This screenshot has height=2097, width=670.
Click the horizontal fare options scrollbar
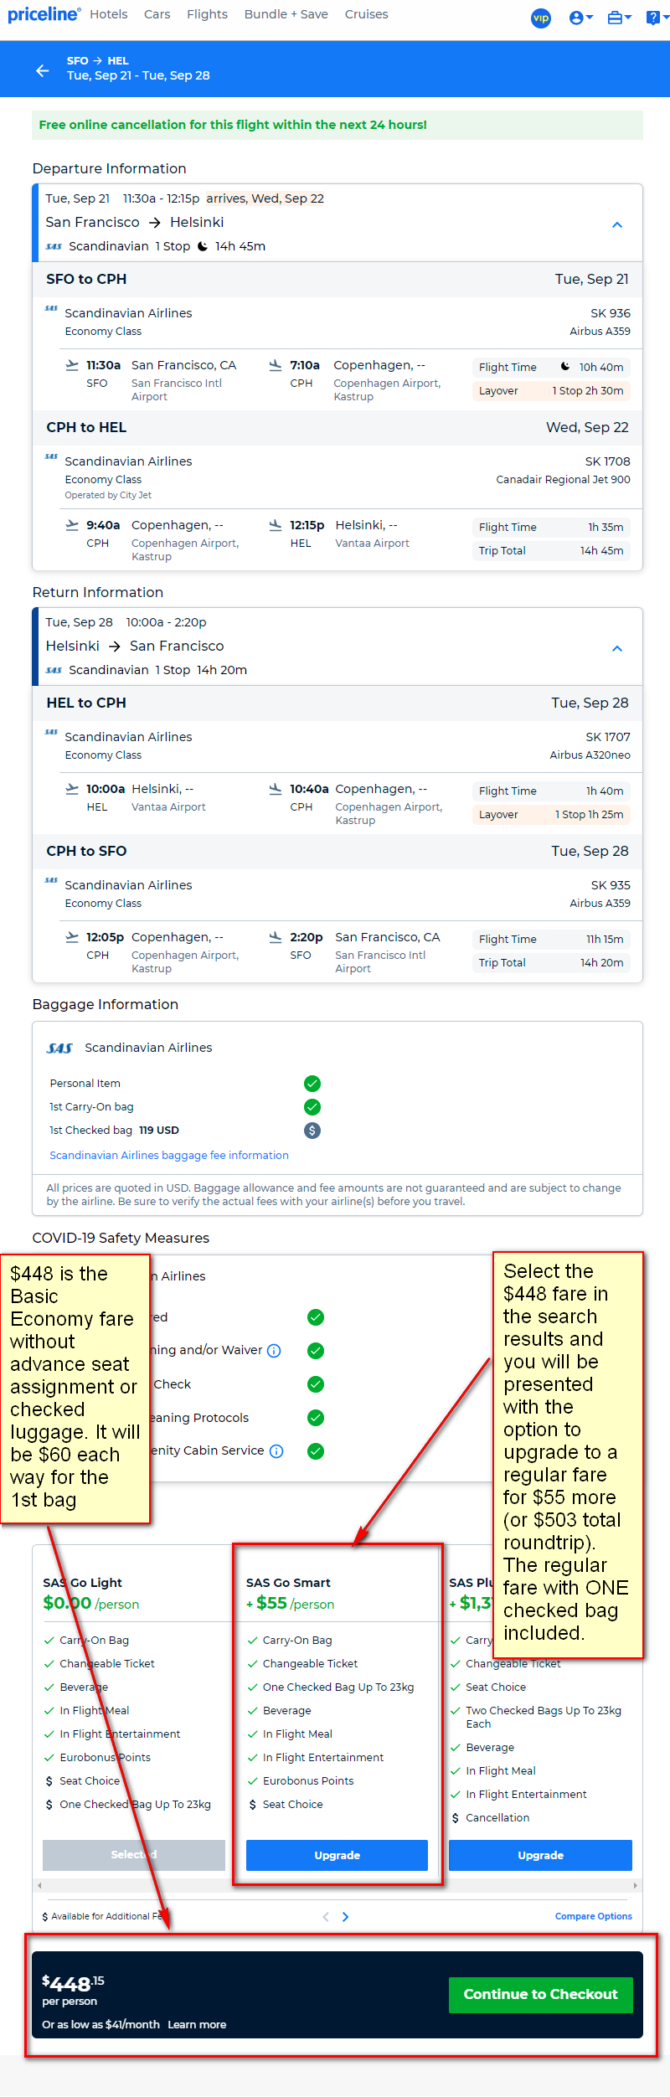click(336, 1885)
